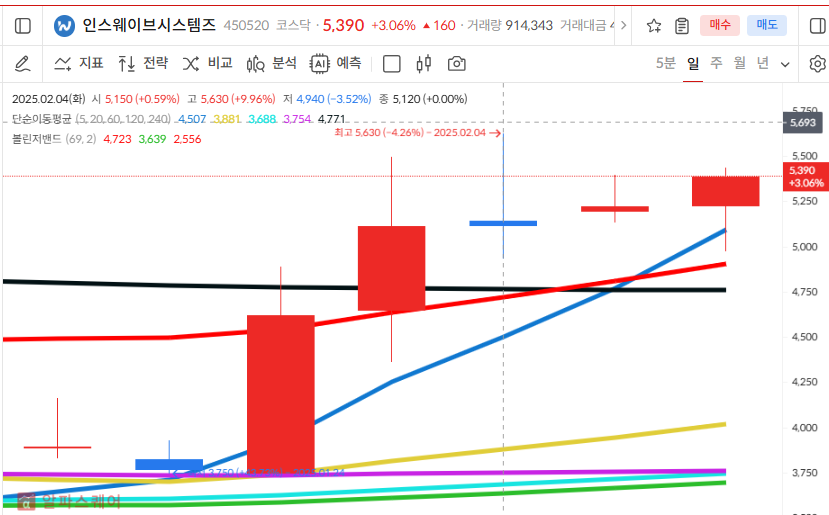Expand the timeframe dropdown chevron
The image size is (829, 515).
[785, 65]
